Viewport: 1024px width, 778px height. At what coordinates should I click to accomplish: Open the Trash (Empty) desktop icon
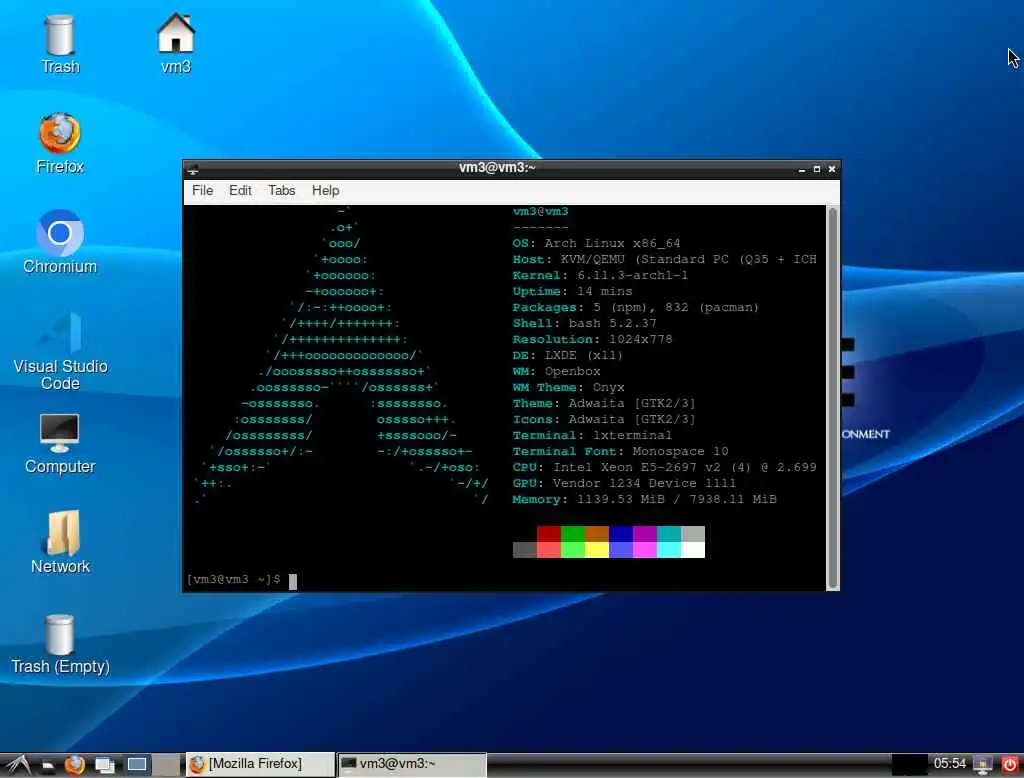pyautogui.click(x=60, y=644)
